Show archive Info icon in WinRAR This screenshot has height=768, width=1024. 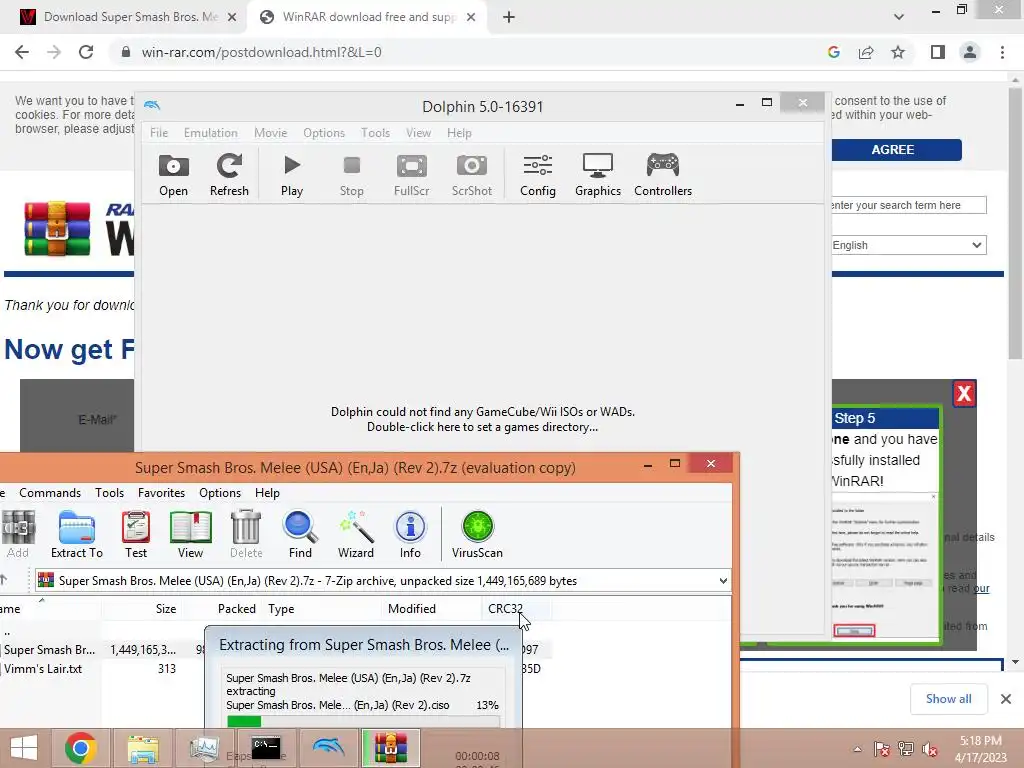point(410,534)
